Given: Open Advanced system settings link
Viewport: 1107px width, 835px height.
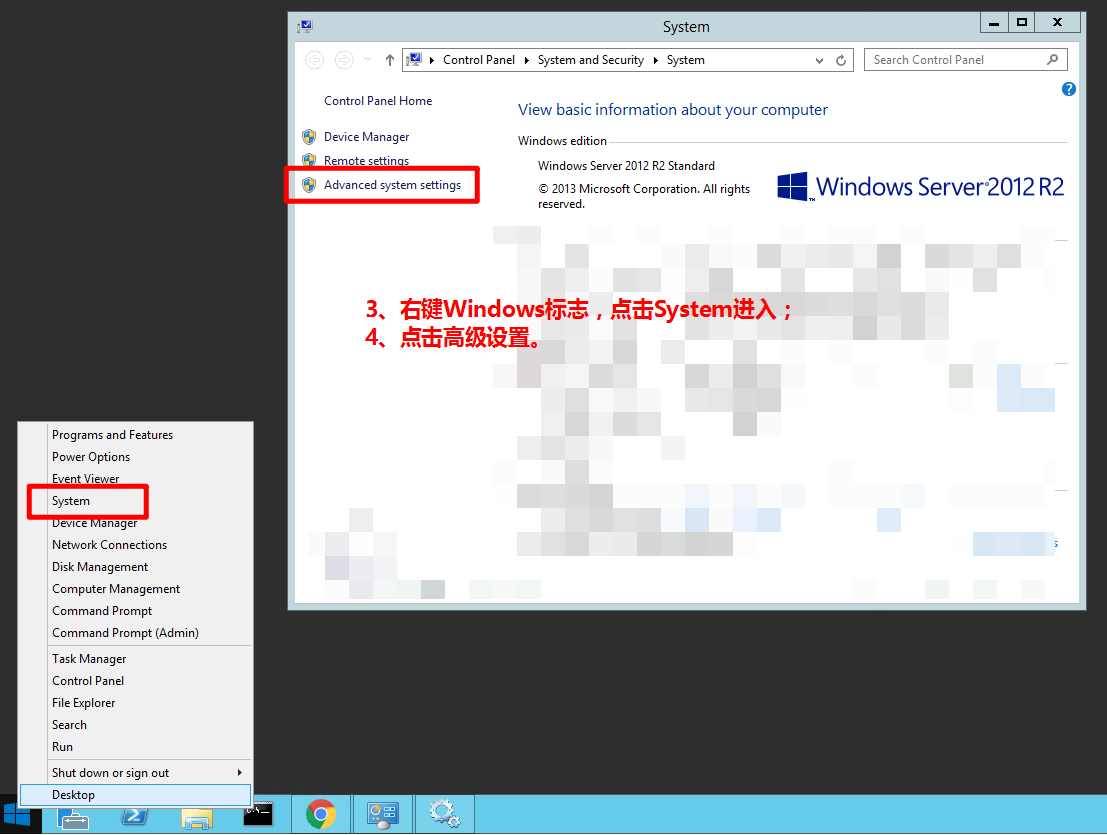Looking at the screenshot, I should tap(393, 185).
